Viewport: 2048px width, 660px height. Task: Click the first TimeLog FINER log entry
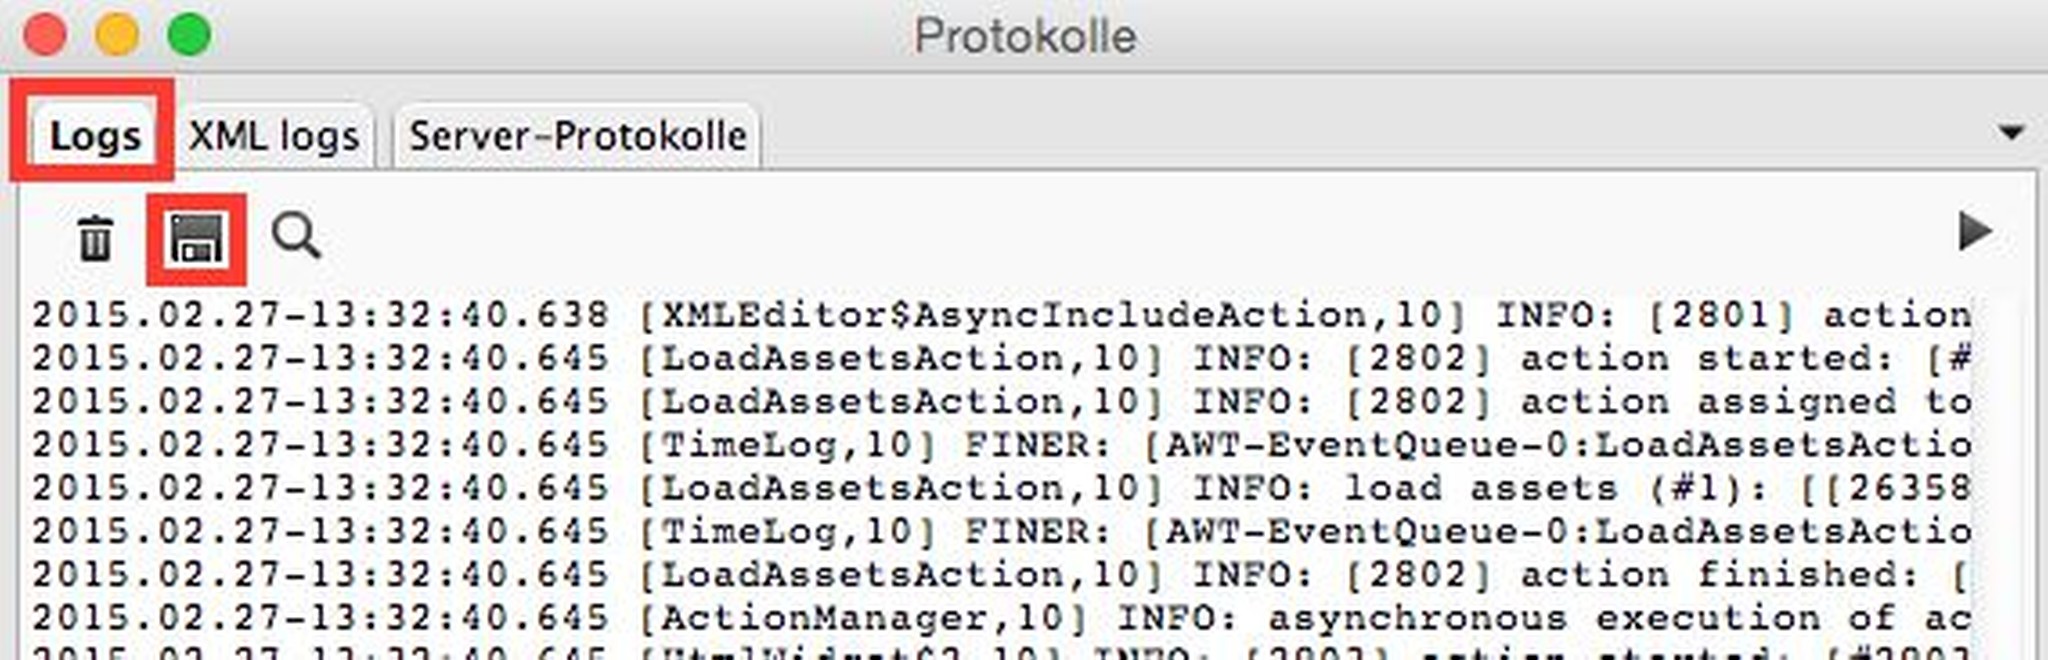click(x=1000, y=445)
